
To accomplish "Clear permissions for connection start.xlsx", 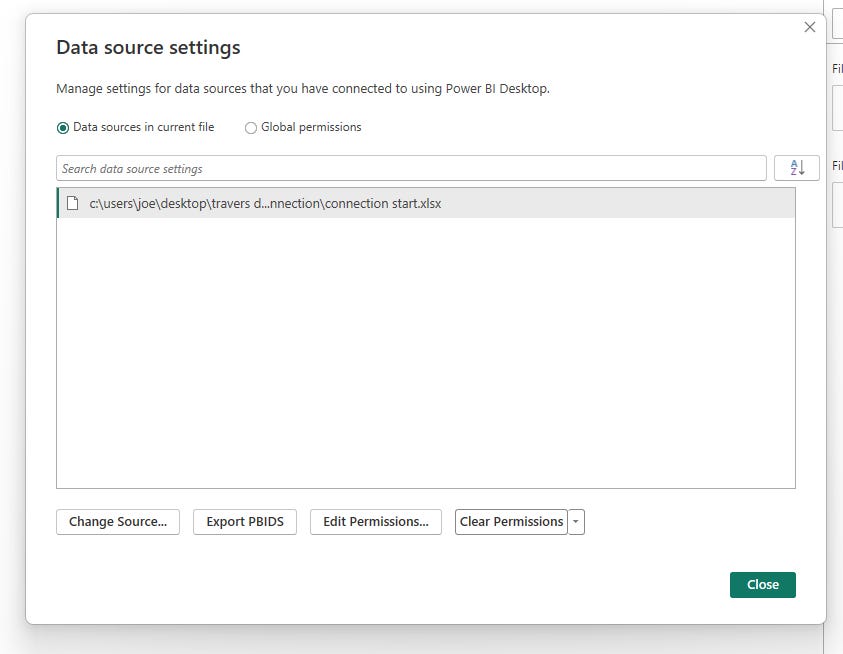I will 513,521.
